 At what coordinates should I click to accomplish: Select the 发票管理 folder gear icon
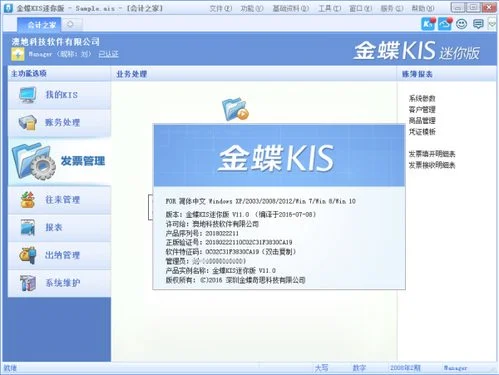coord(33,161)
